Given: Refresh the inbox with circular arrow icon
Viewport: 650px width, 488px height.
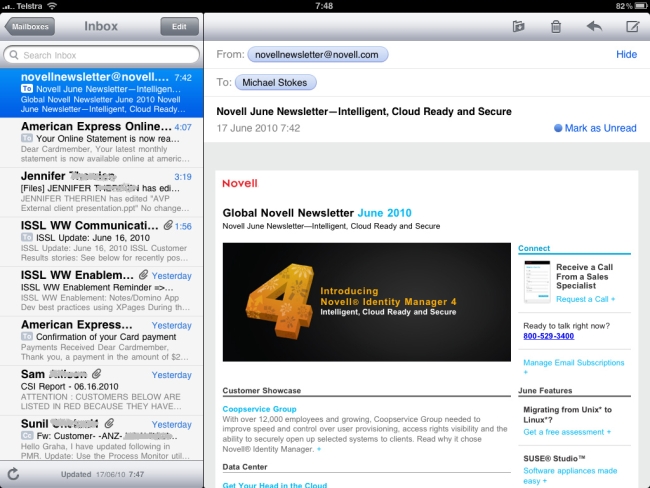Looking at the screenshot, I should pos(13,474).
